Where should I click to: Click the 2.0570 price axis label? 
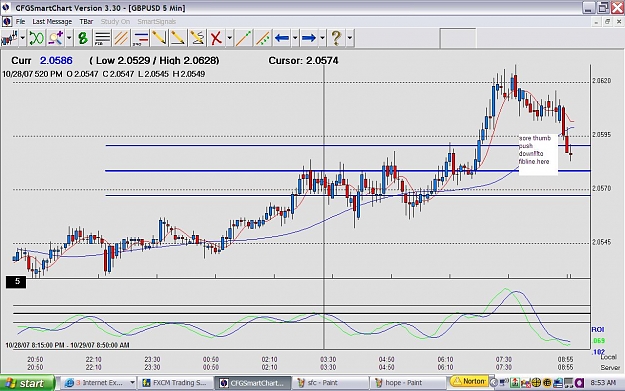click(x=601, y=189)
